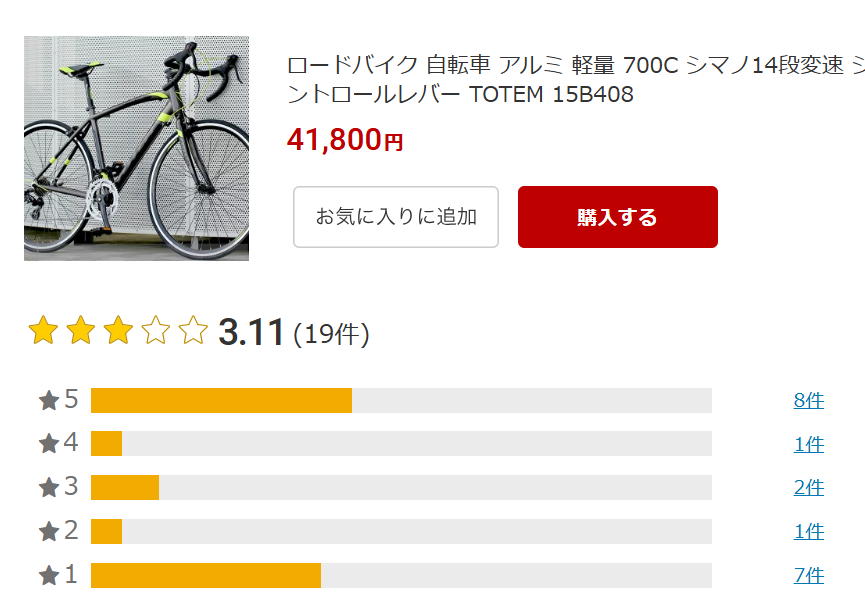Viewport: 865px width, 615px height.
Task: Click the second filled rating star
Action: pyautogui.click(x=81, y=330)
